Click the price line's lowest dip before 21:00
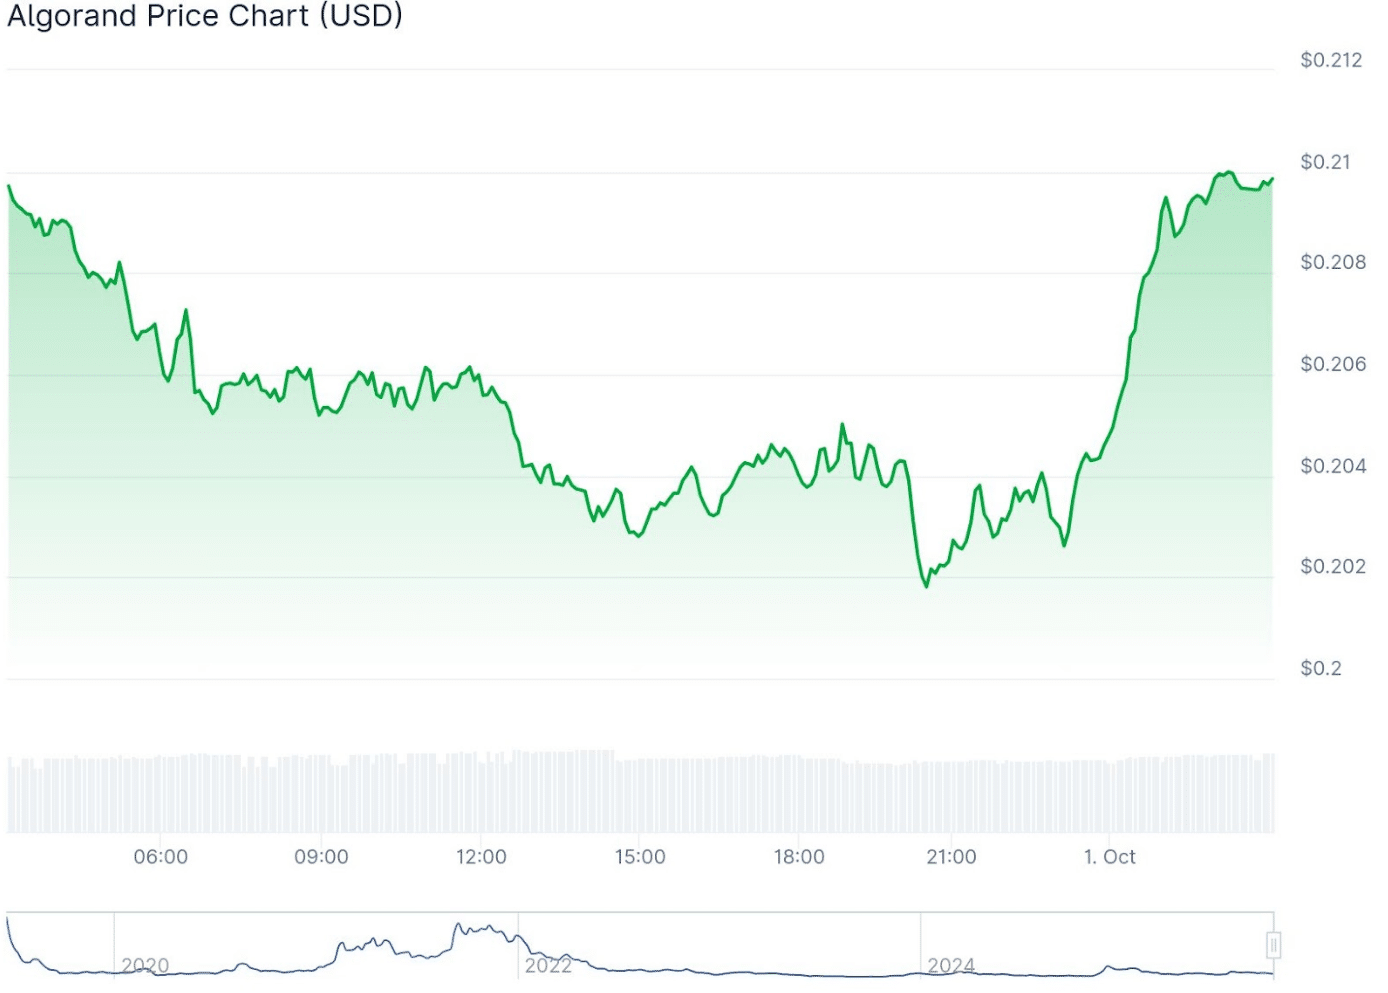 click(x=926, y=586)
